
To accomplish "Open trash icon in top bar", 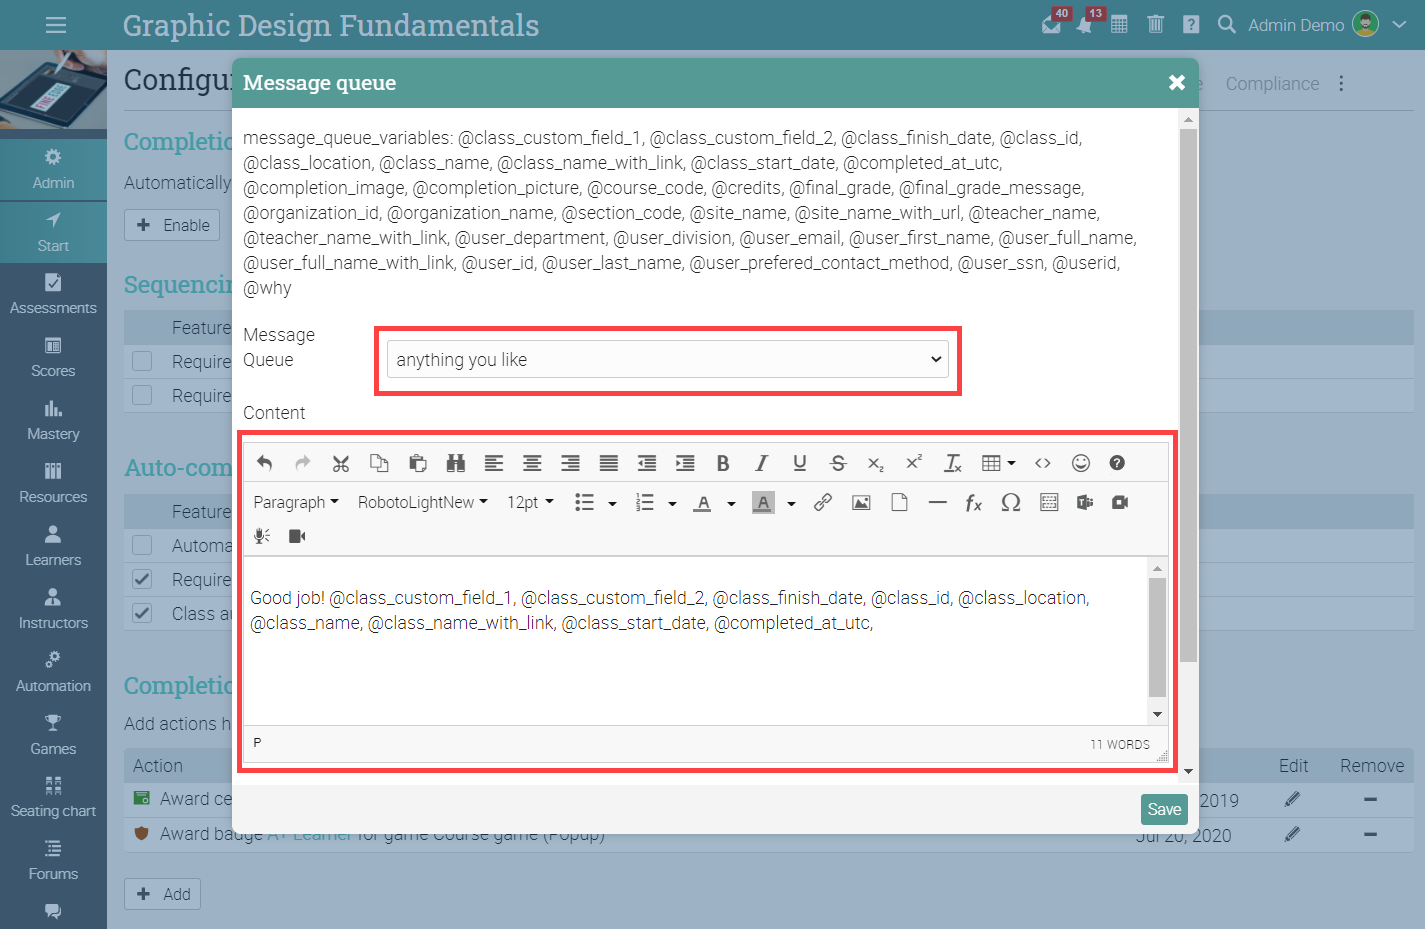I will tap(1155, 24).
